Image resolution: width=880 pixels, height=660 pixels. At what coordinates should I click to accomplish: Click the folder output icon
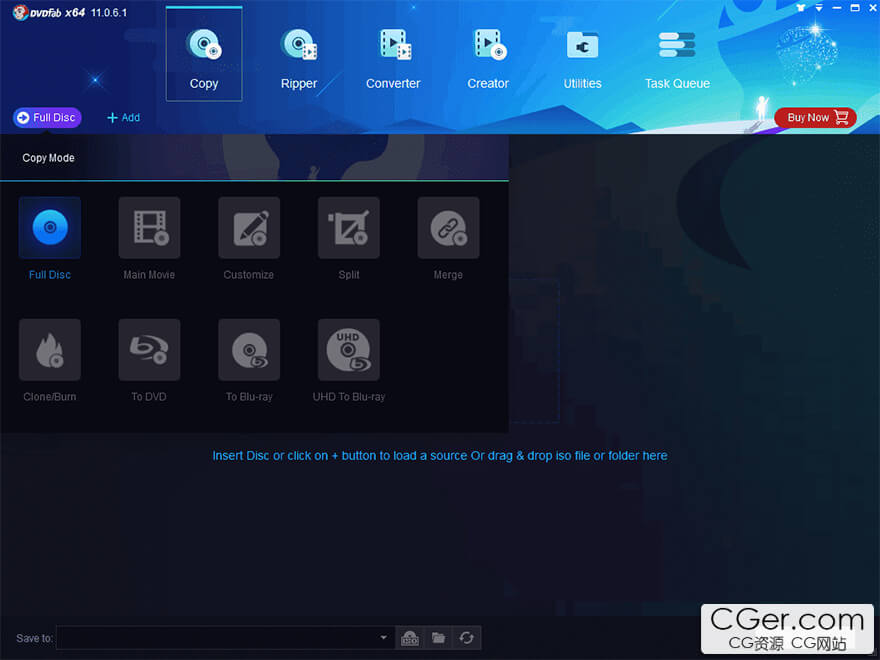(x=438, y=638)
